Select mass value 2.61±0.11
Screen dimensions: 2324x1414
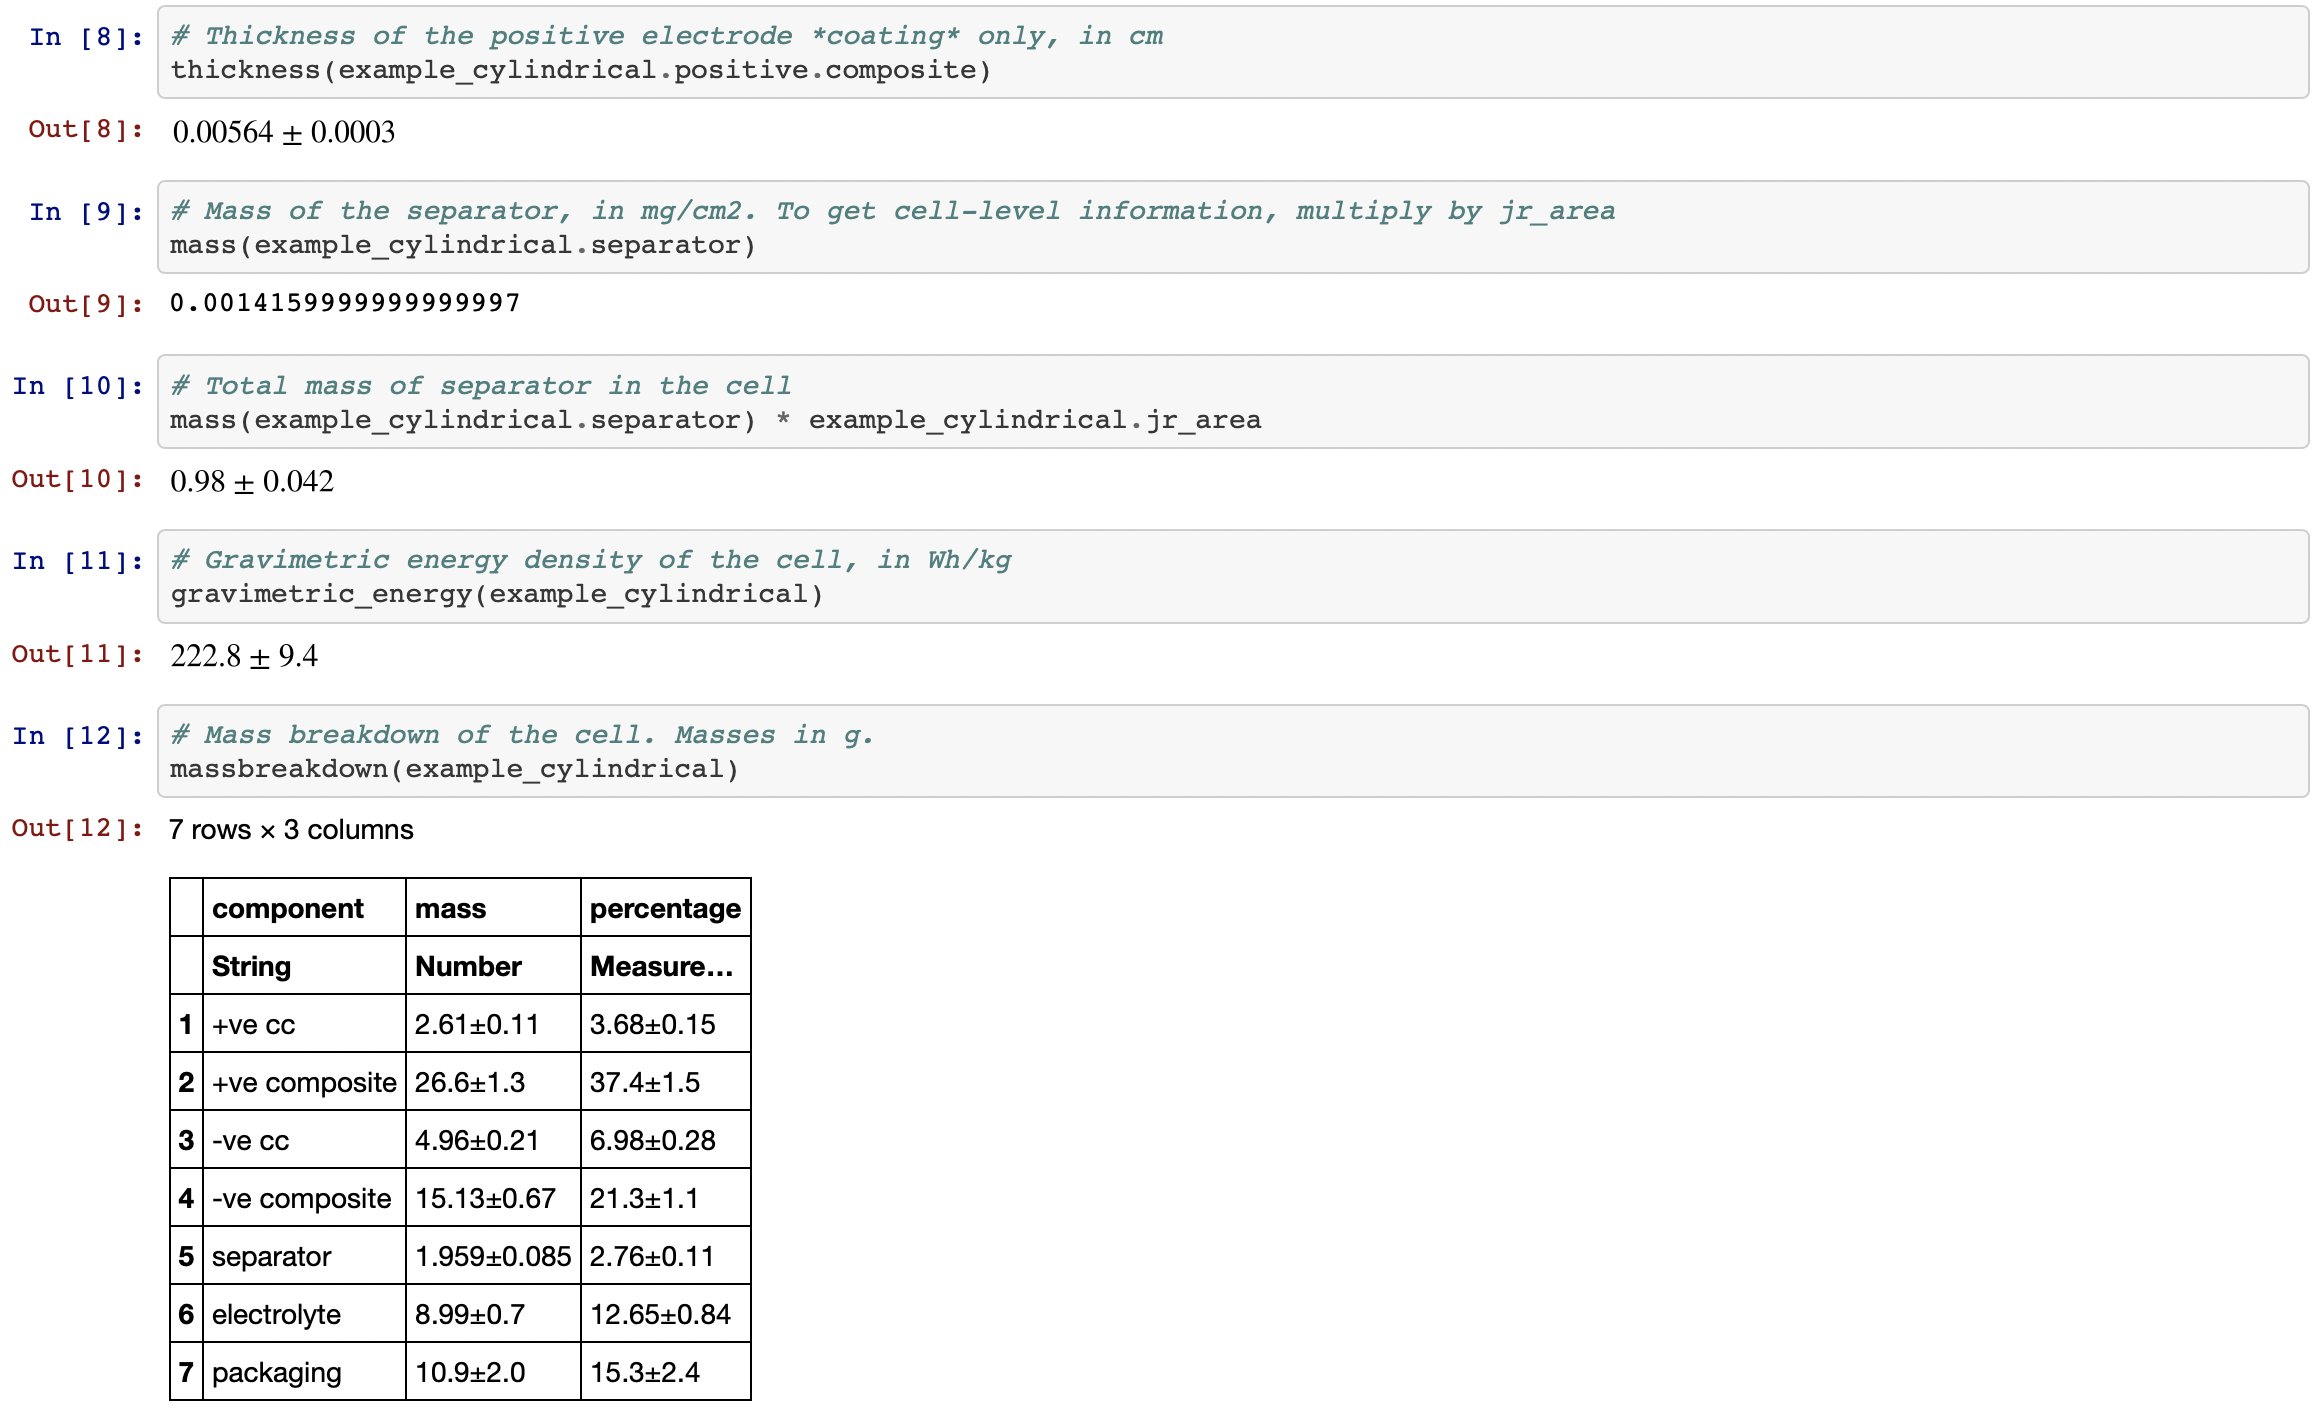pyautogui.click(x=493, y=1024)
